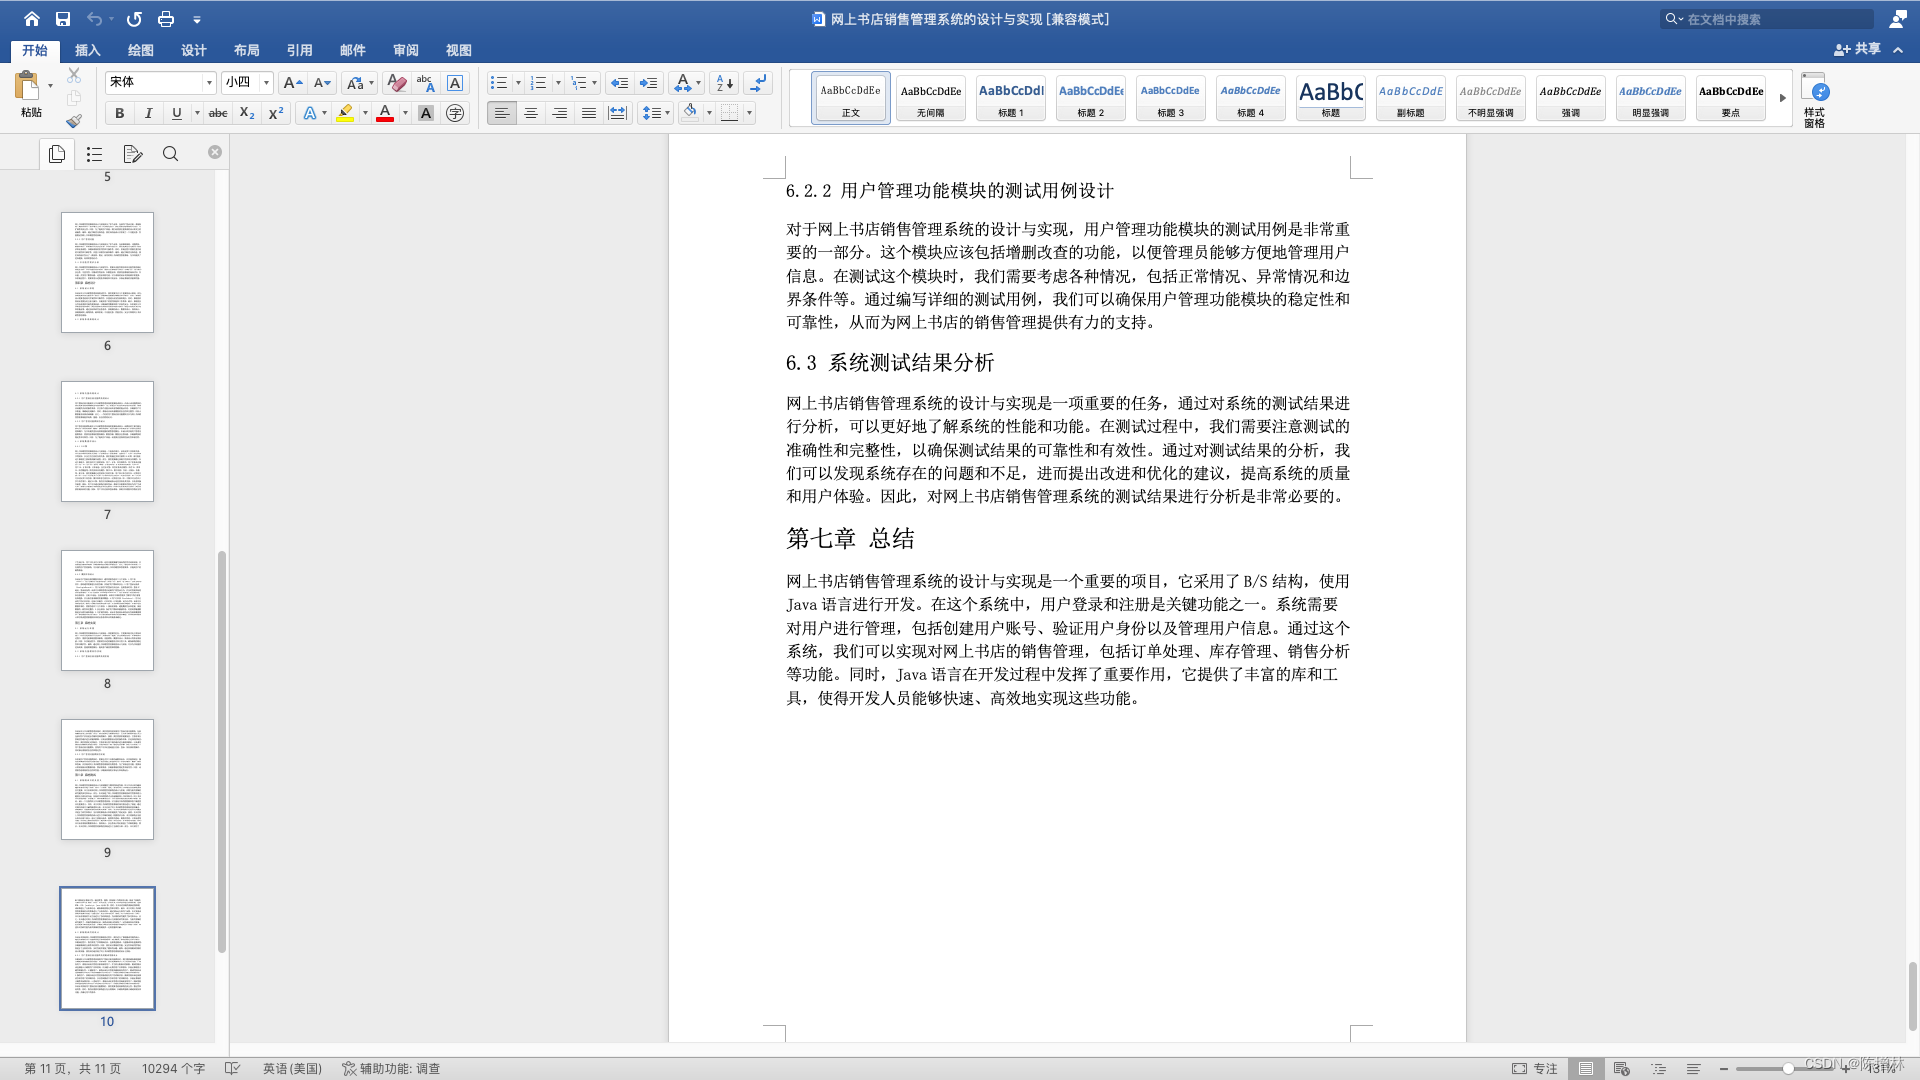Image resolution: width=1920 pixels, height=1080 pixels.
Task: Open document search in the navigation pane
Action: [x=170, y=153]
